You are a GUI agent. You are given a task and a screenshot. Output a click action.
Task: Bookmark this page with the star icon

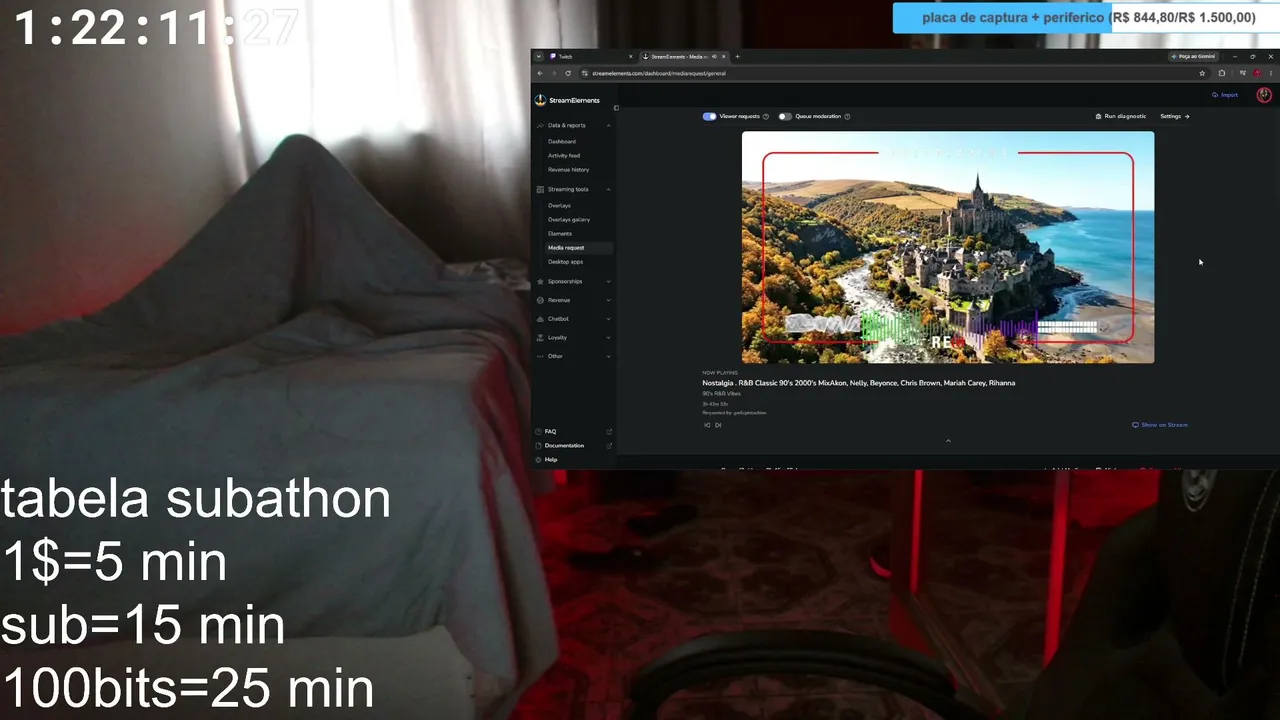(x=1202, y=73)
